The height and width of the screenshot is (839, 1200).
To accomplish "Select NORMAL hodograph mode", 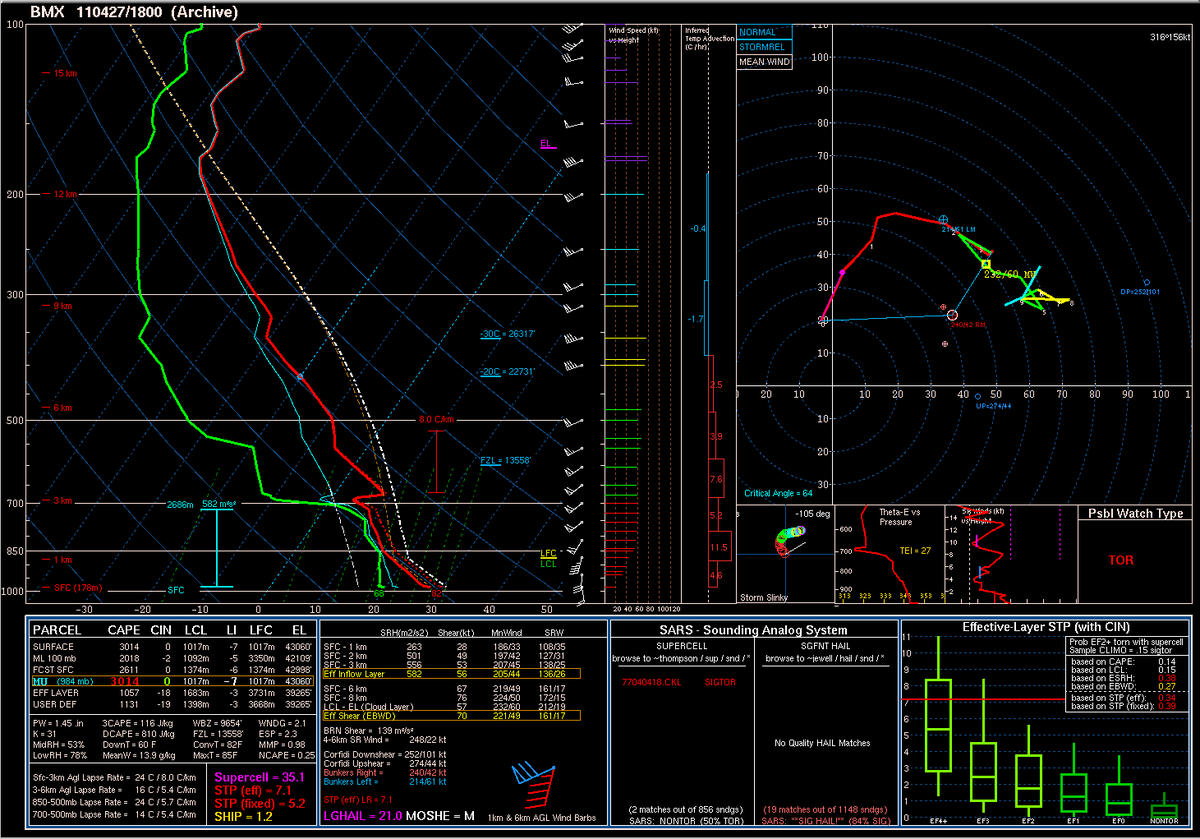I will 764,32.
